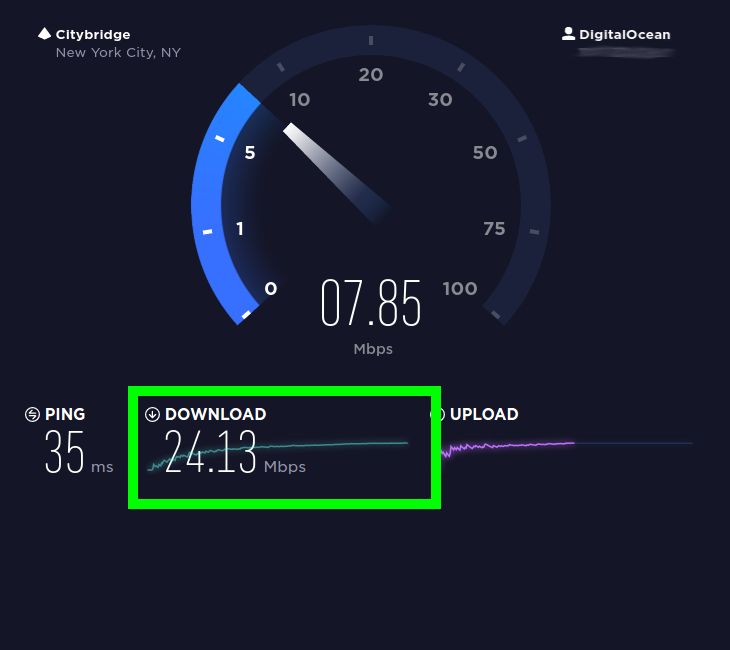Click the 100 mark on gauge
Screen dimensions: 730x650
460,289
